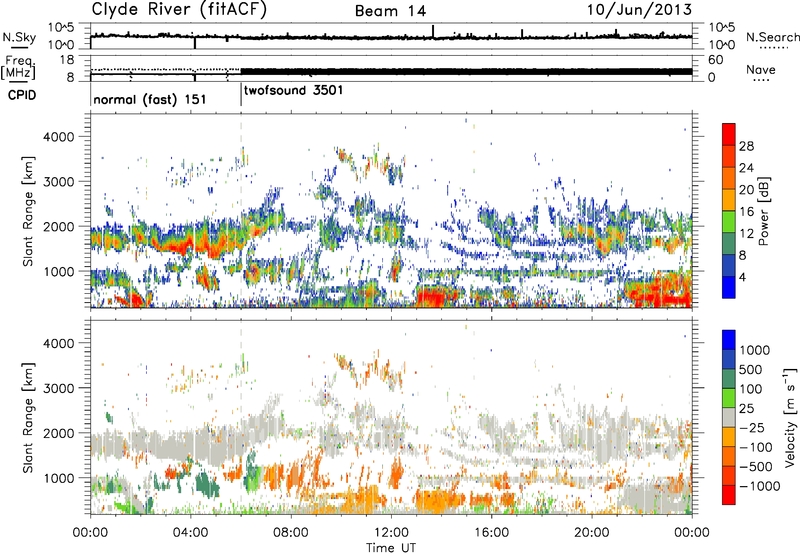Image resolution: width=800 pixels, height=554 pixels.
Task: Click the 'Beam 14' label
Action: pyautogui.click(x=390, y=11)
